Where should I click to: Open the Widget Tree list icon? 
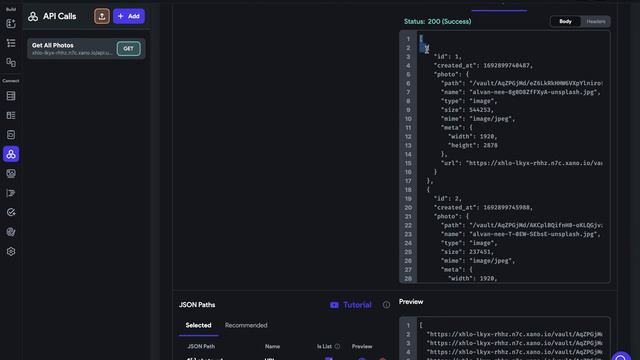click(x=11, y=43)
